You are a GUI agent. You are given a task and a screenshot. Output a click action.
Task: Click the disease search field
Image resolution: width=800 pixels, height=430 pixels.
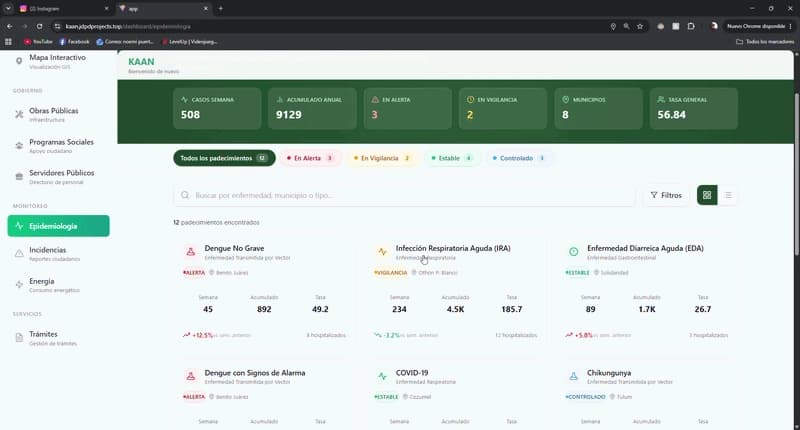(404, 195)
